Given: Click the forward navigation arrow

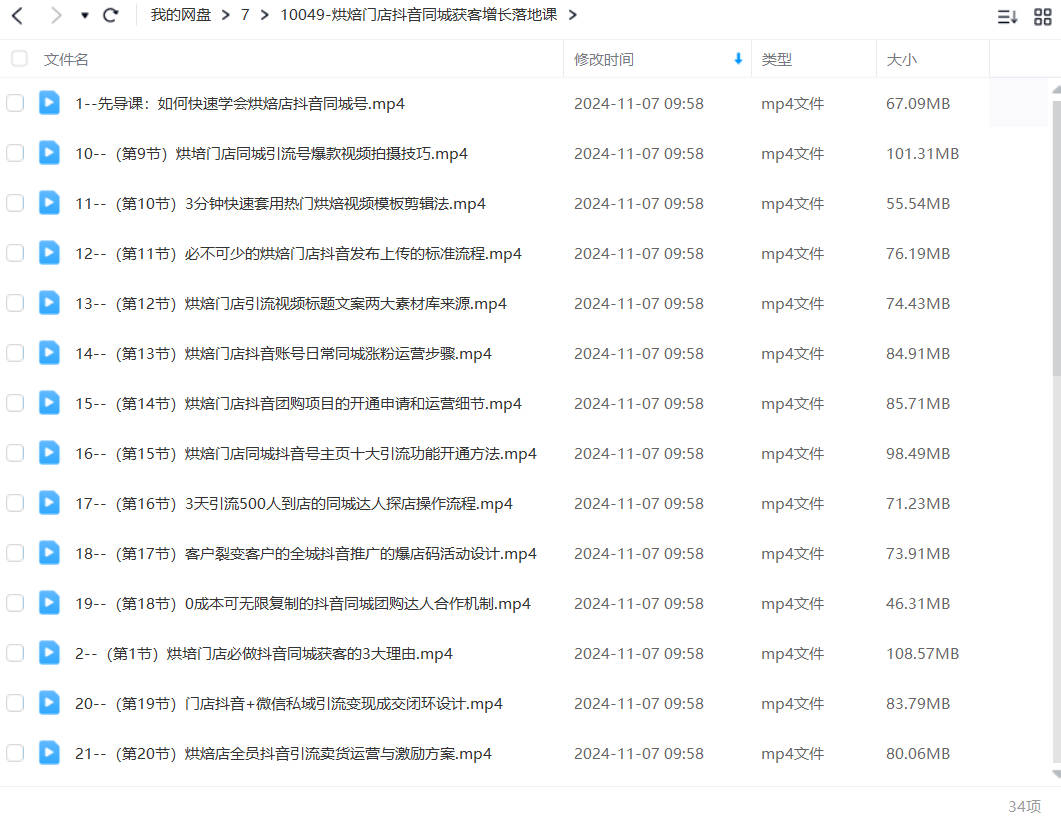Looking at the screenshot, I should (x=55, y=15).
